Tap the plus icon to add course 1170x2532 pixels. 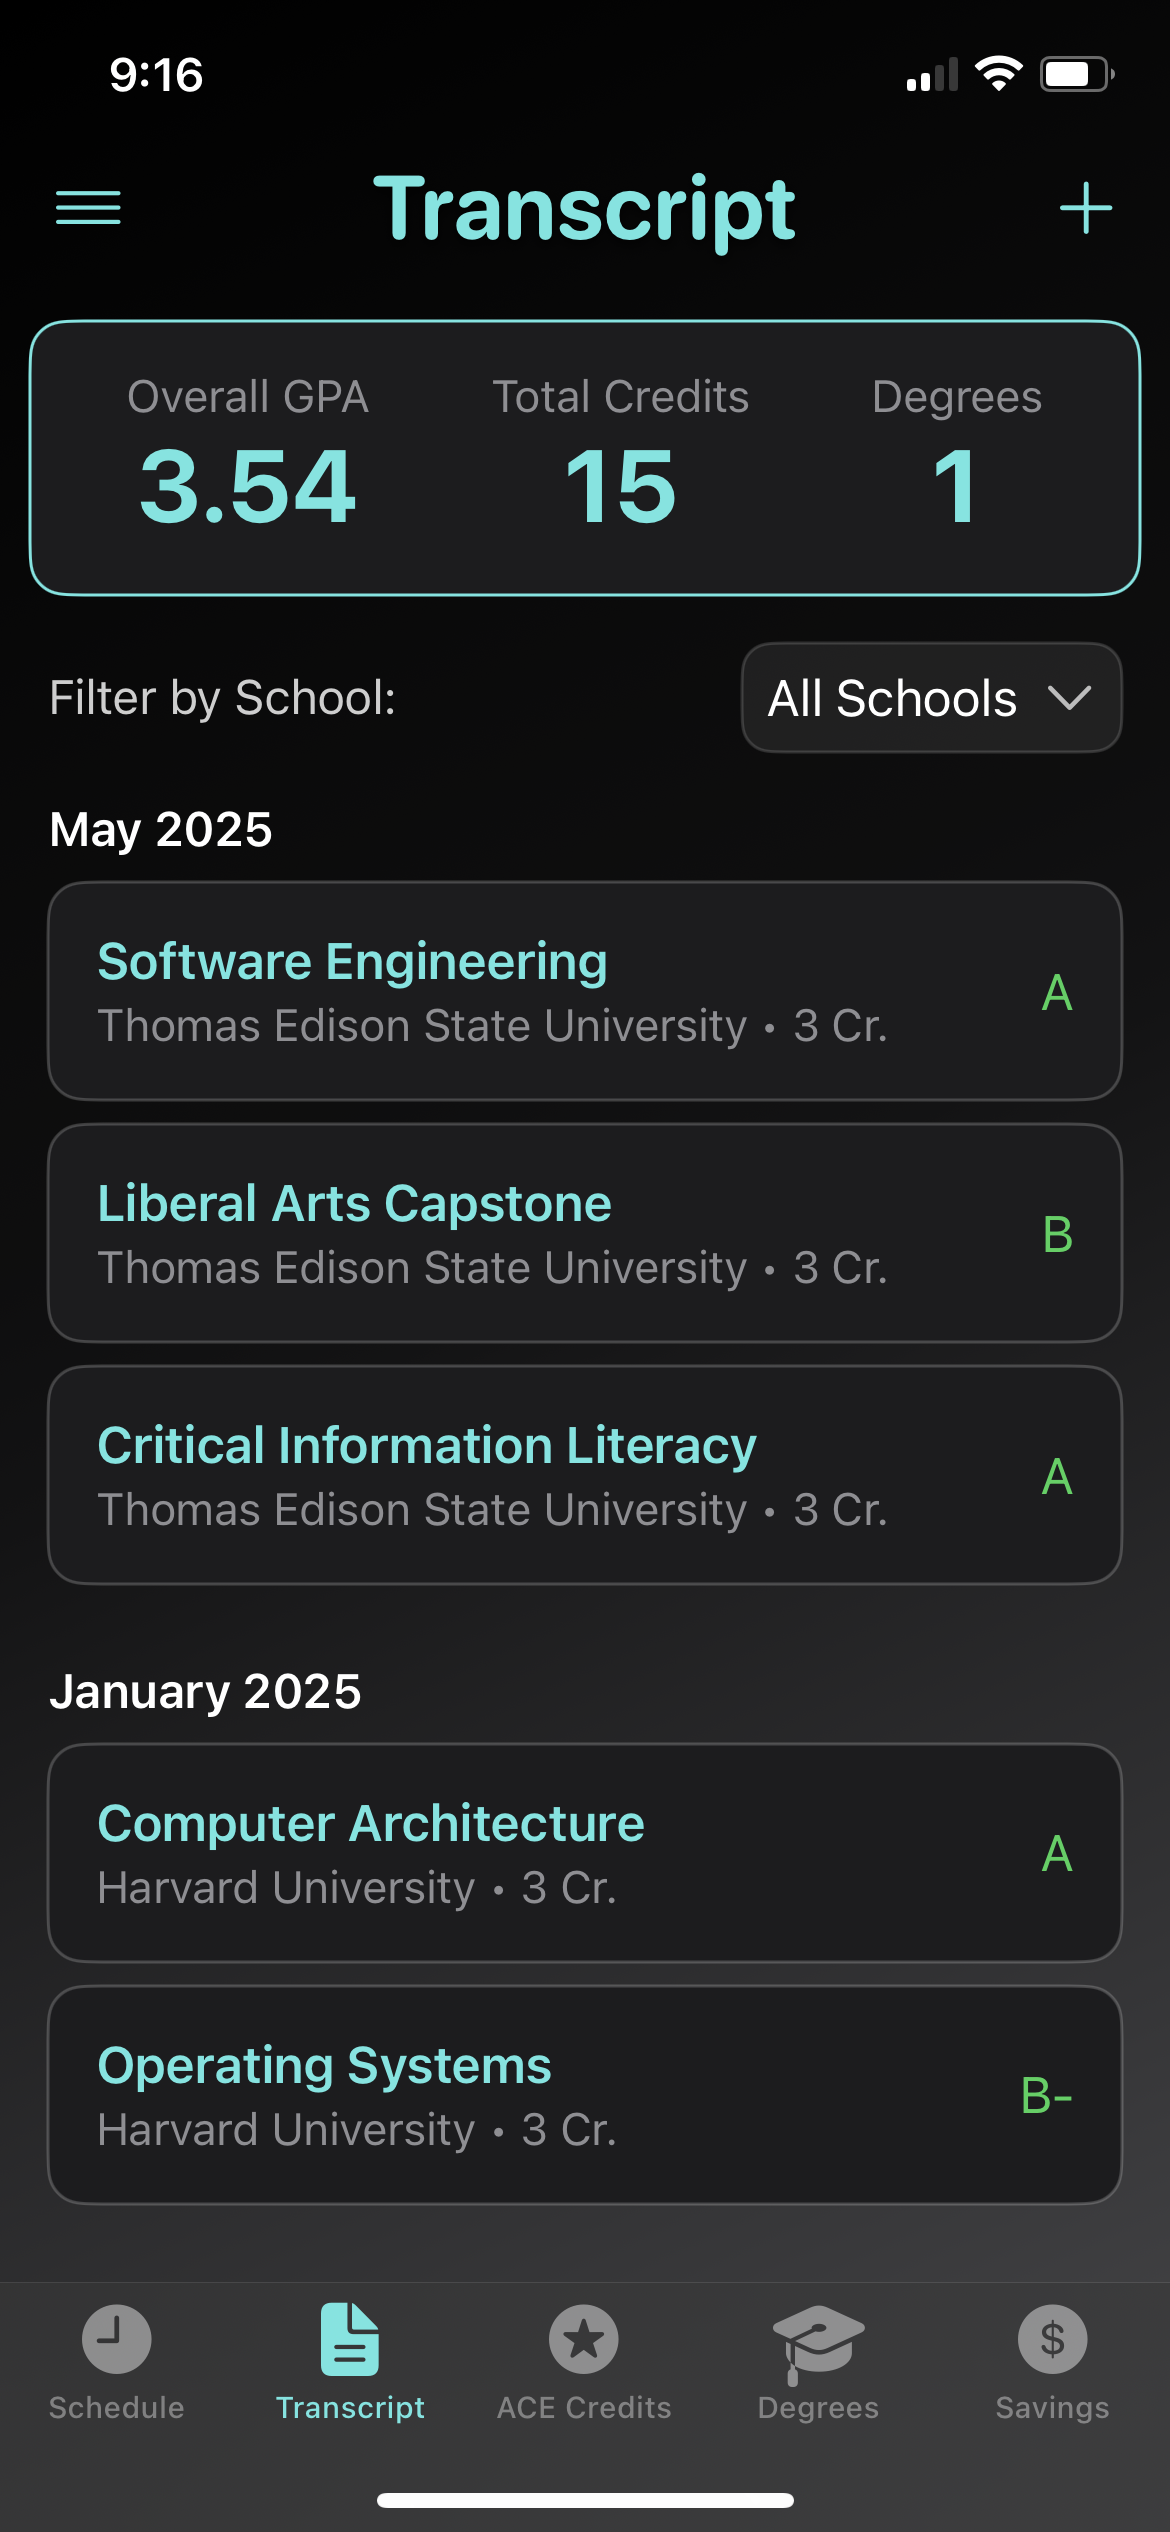[x=1085, y=208]
